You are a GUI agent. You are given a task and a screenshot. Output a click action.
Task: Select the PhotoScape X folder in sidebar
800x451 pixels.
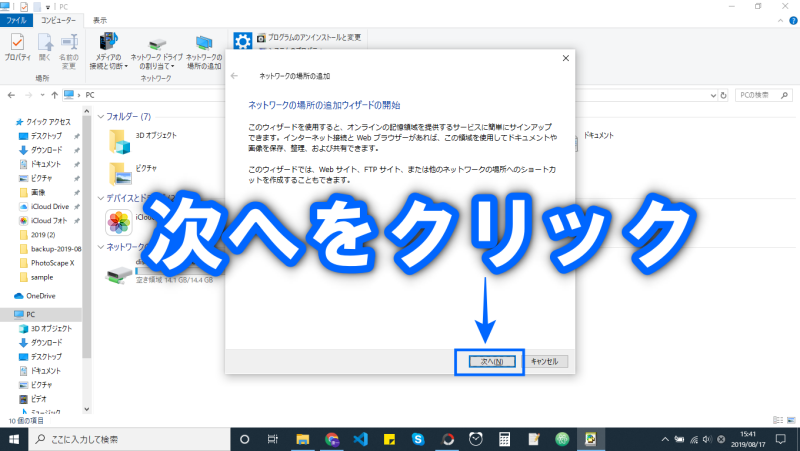50,262
